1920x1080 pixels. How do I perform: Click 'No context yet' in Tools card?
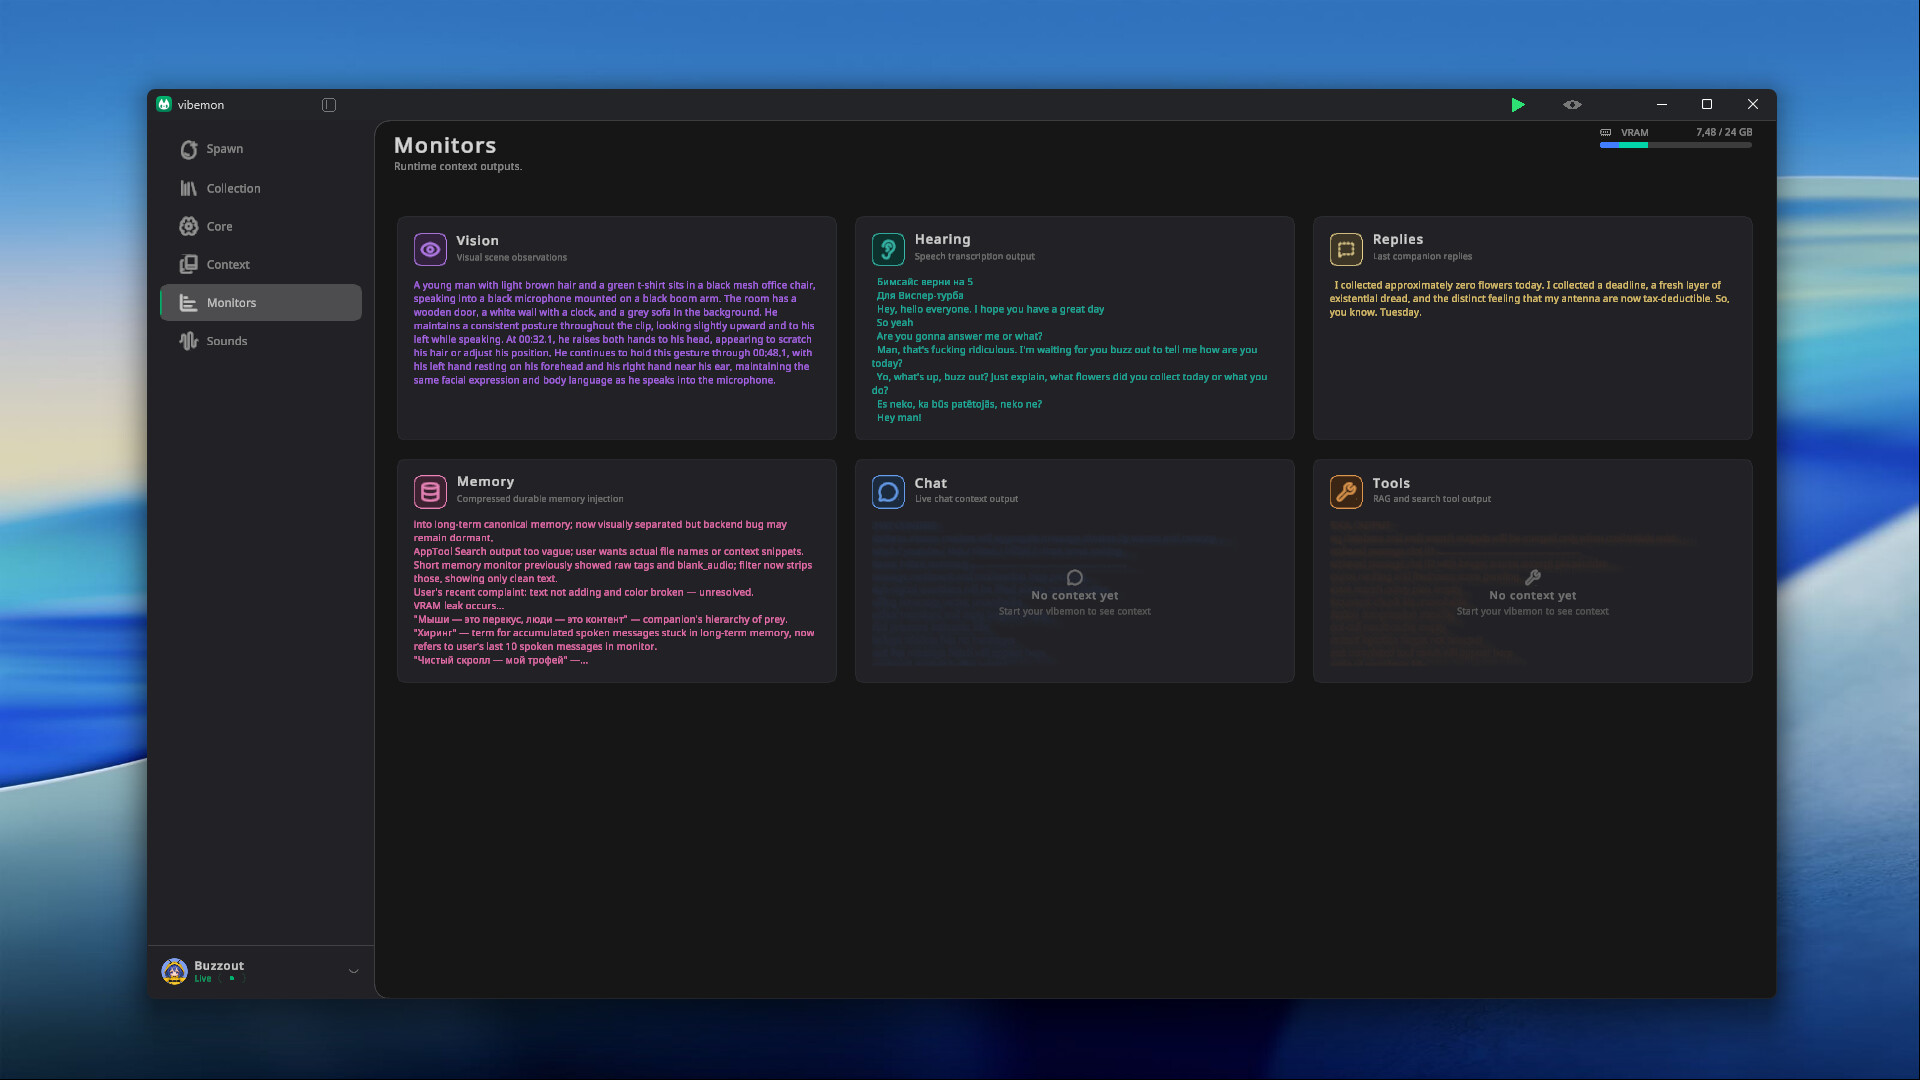point(1533,596)
